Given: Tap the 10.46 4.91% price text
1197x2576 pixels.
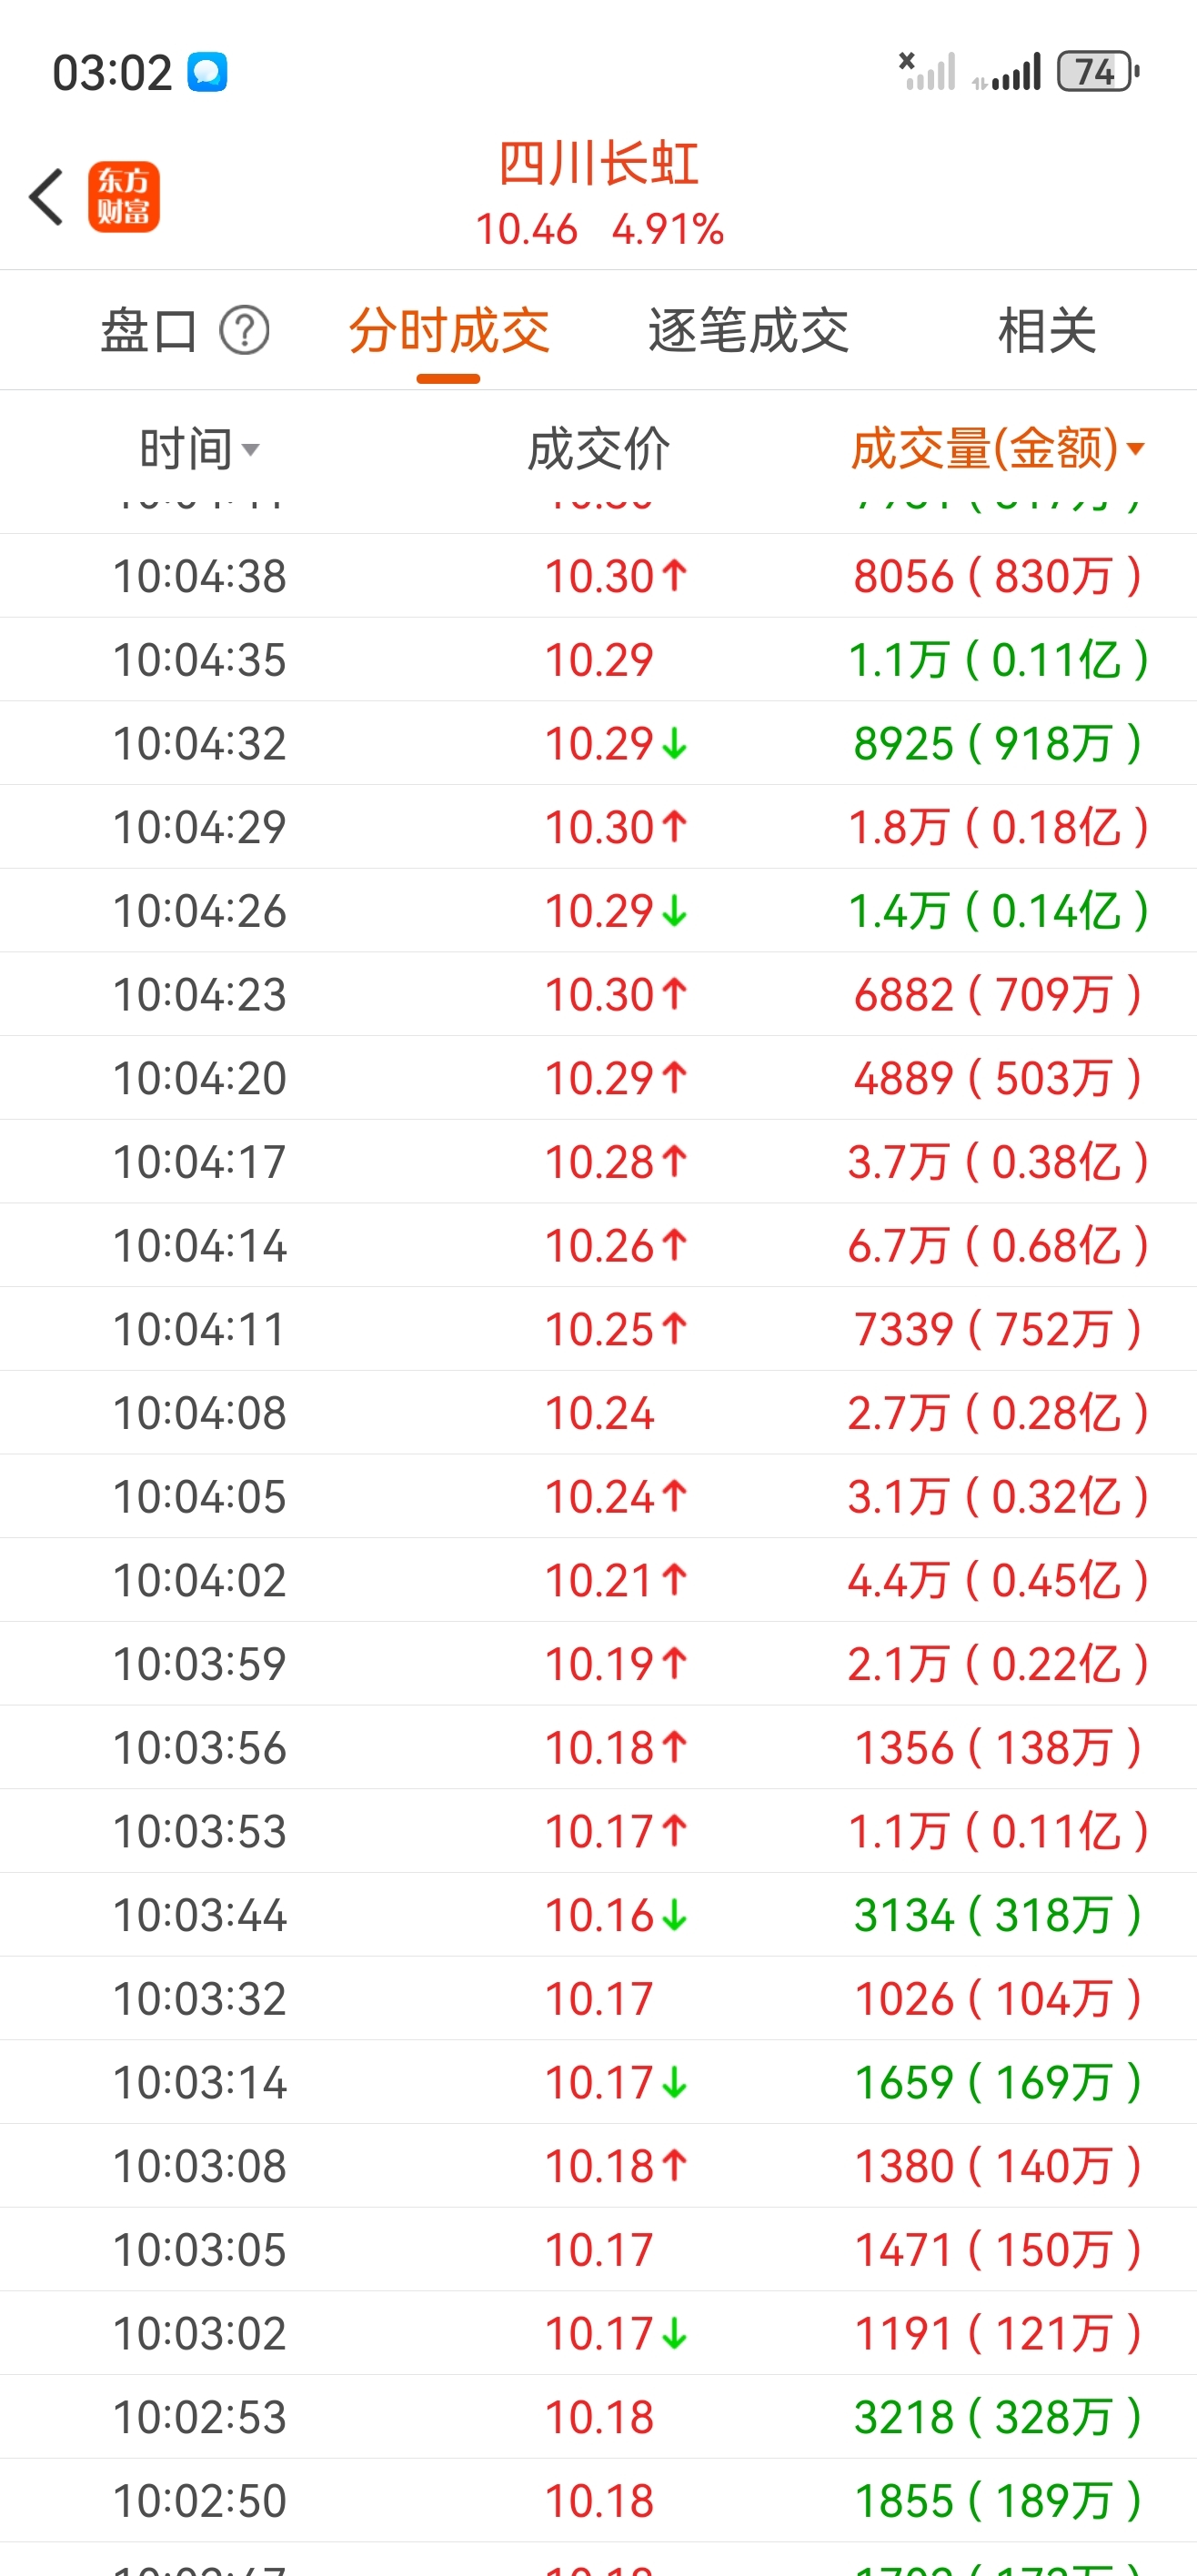Looking at the screenshot, I should click(599, 229).
